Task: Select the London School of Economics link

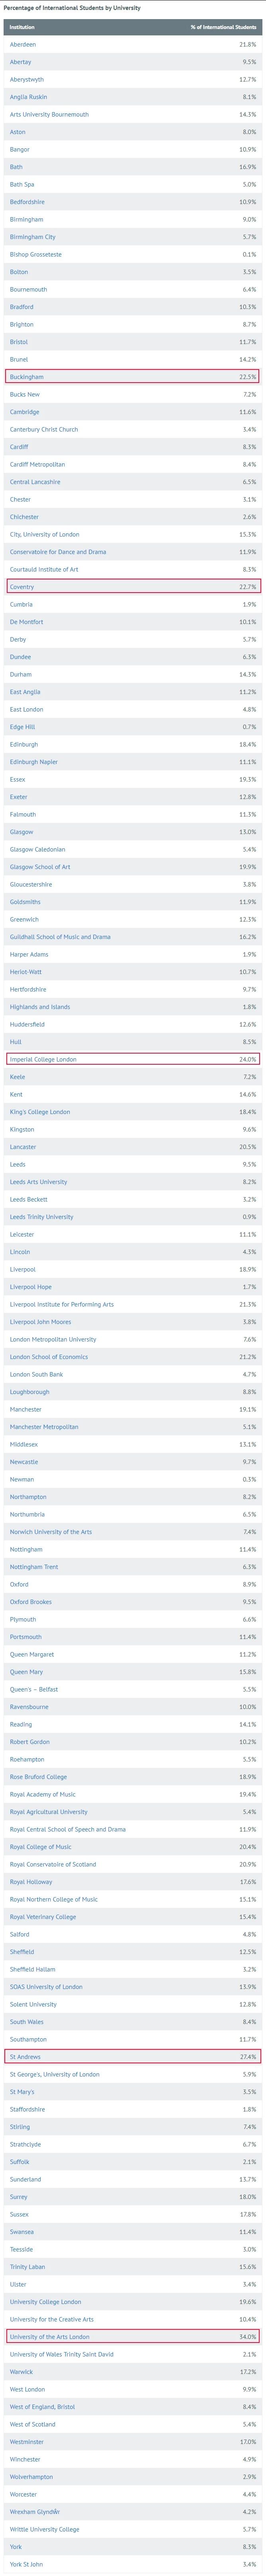Action: point(49,1357)
